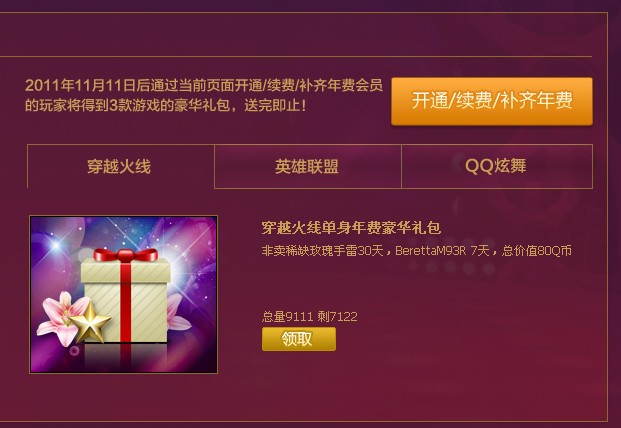Click the red vertical ribbon on the gift box

coord(126,303)
